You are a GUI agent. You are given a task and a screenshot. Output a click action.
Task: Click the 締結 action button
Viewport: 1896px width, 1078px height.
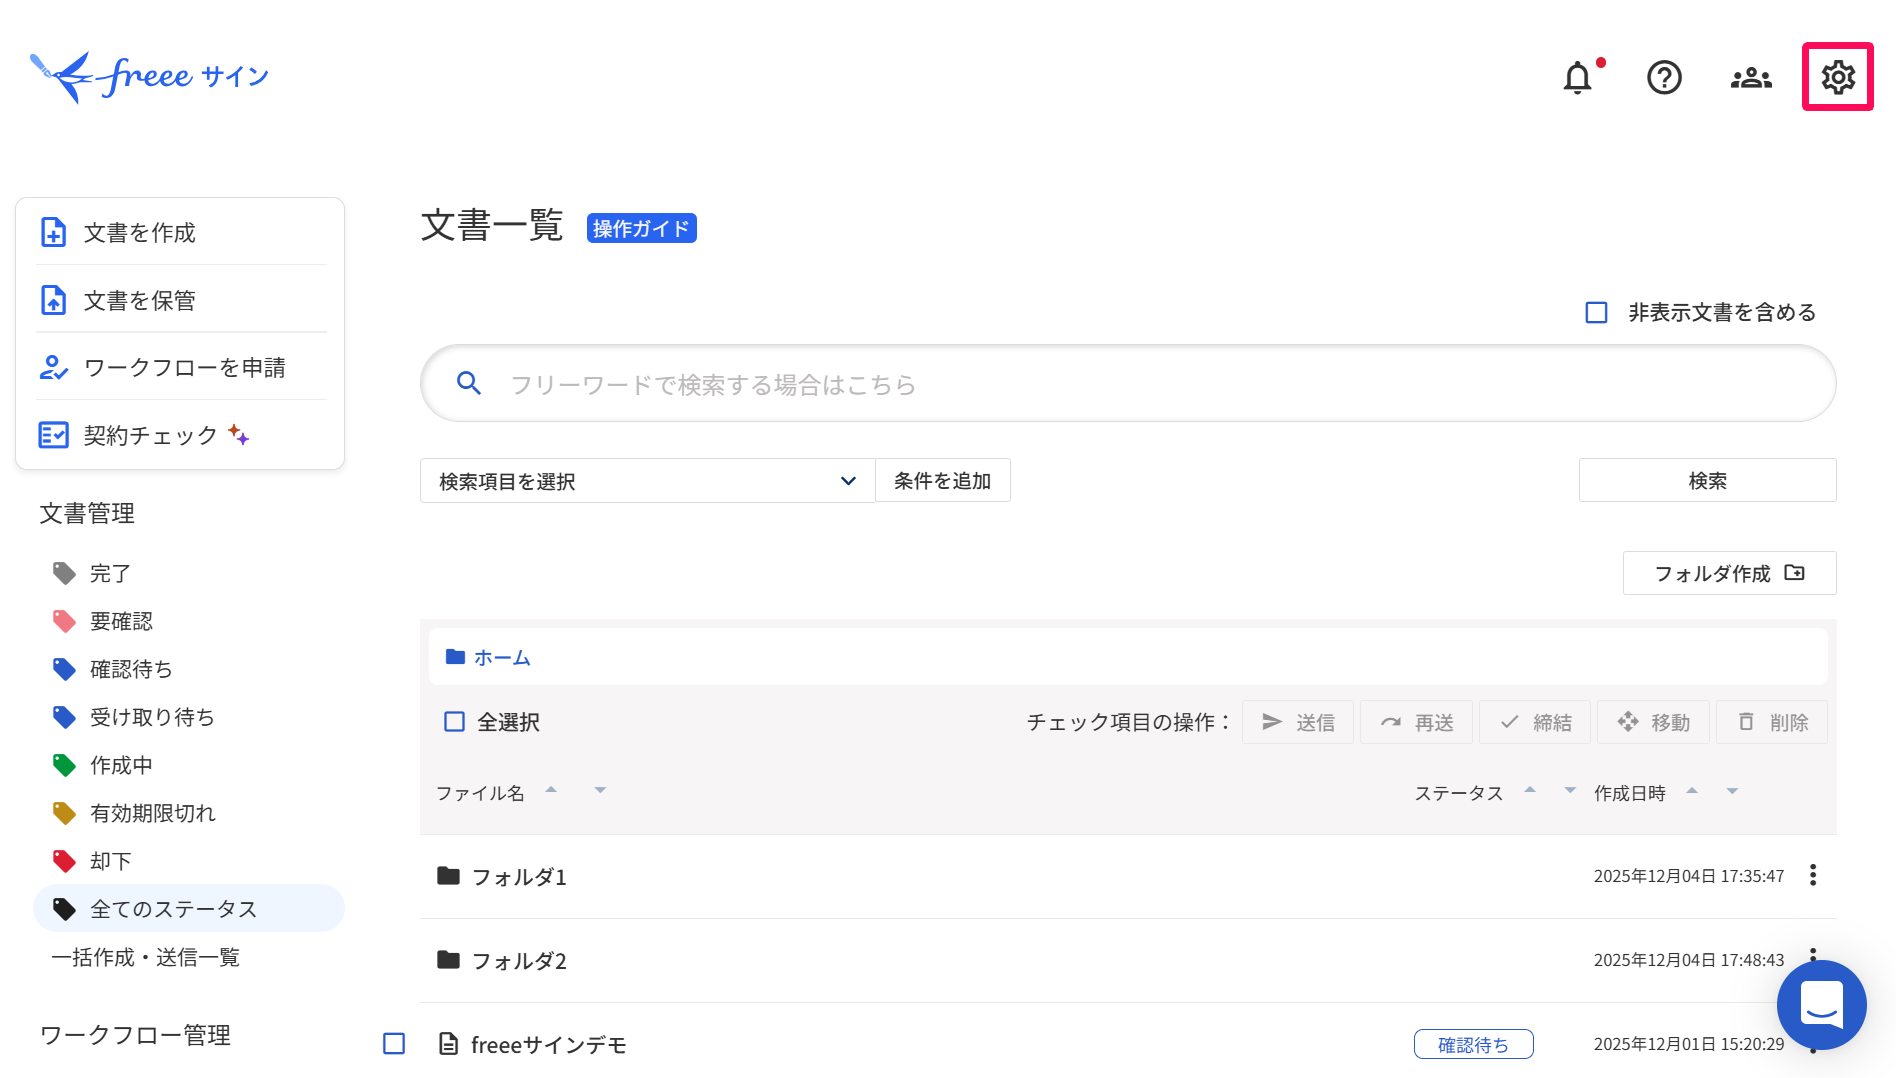tap(1536, 722)
